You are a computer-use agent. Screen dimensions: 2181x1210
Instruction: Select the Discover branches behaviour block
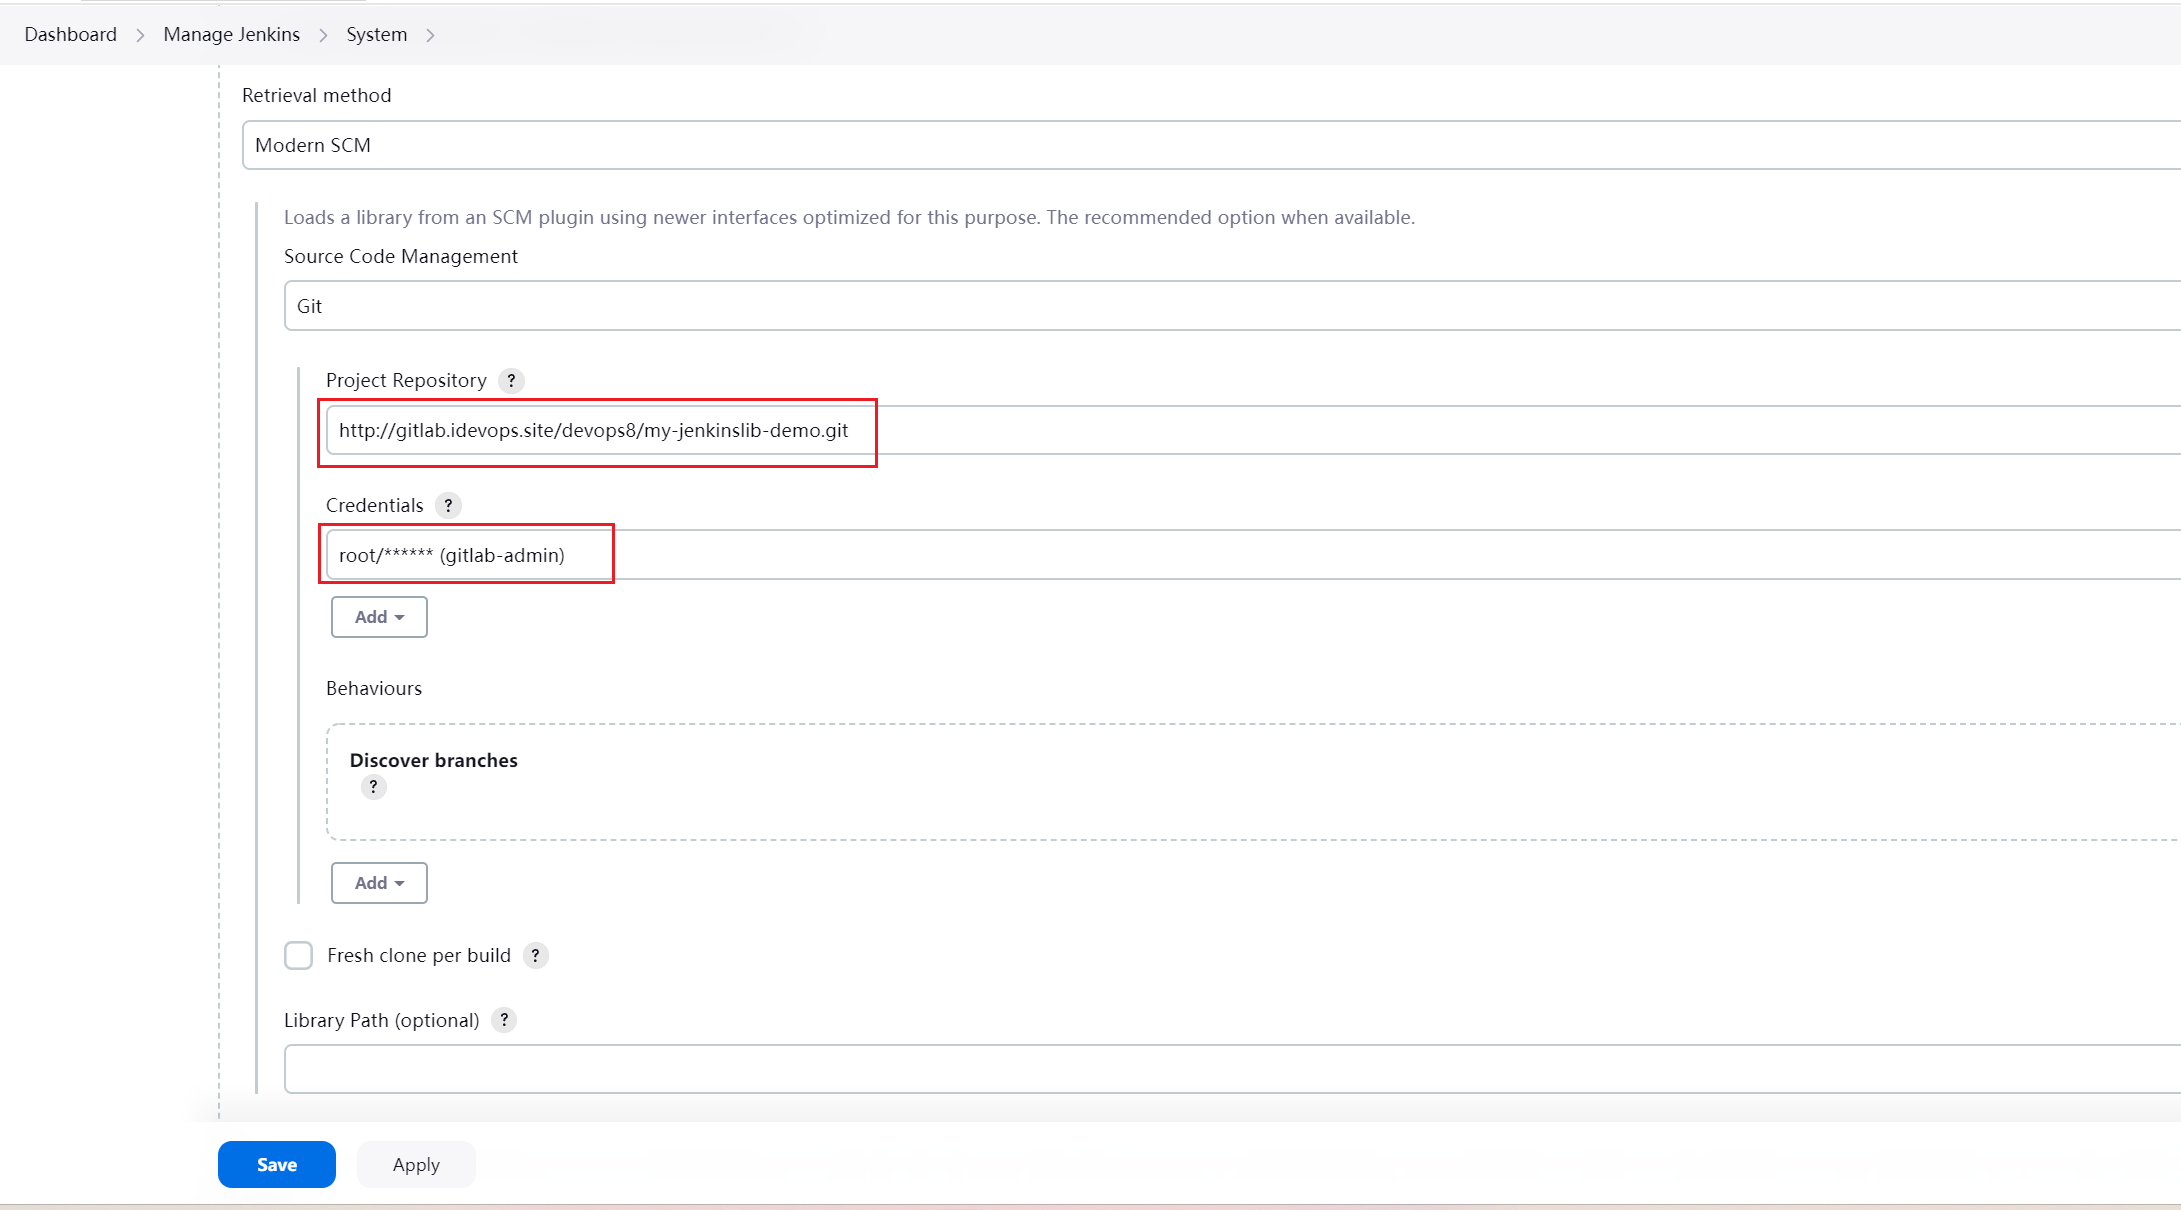point(1253,782)
